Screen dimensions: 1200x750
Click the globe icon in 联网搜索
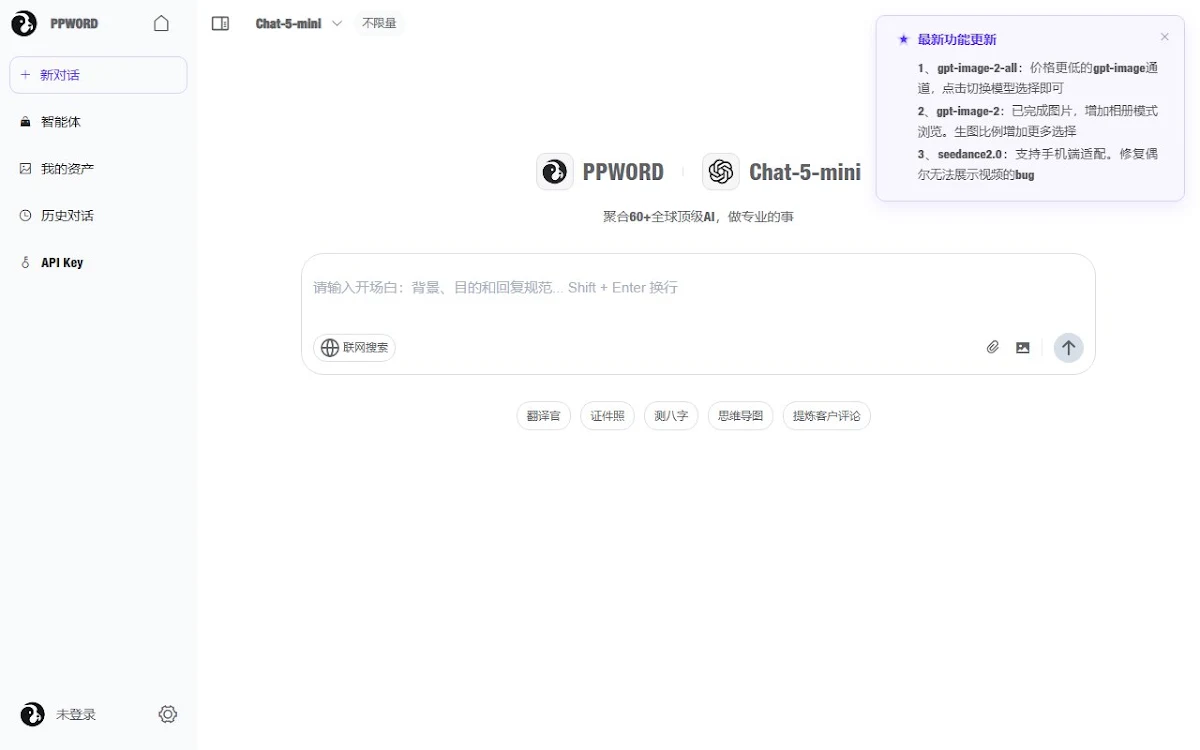pos(329,348)
